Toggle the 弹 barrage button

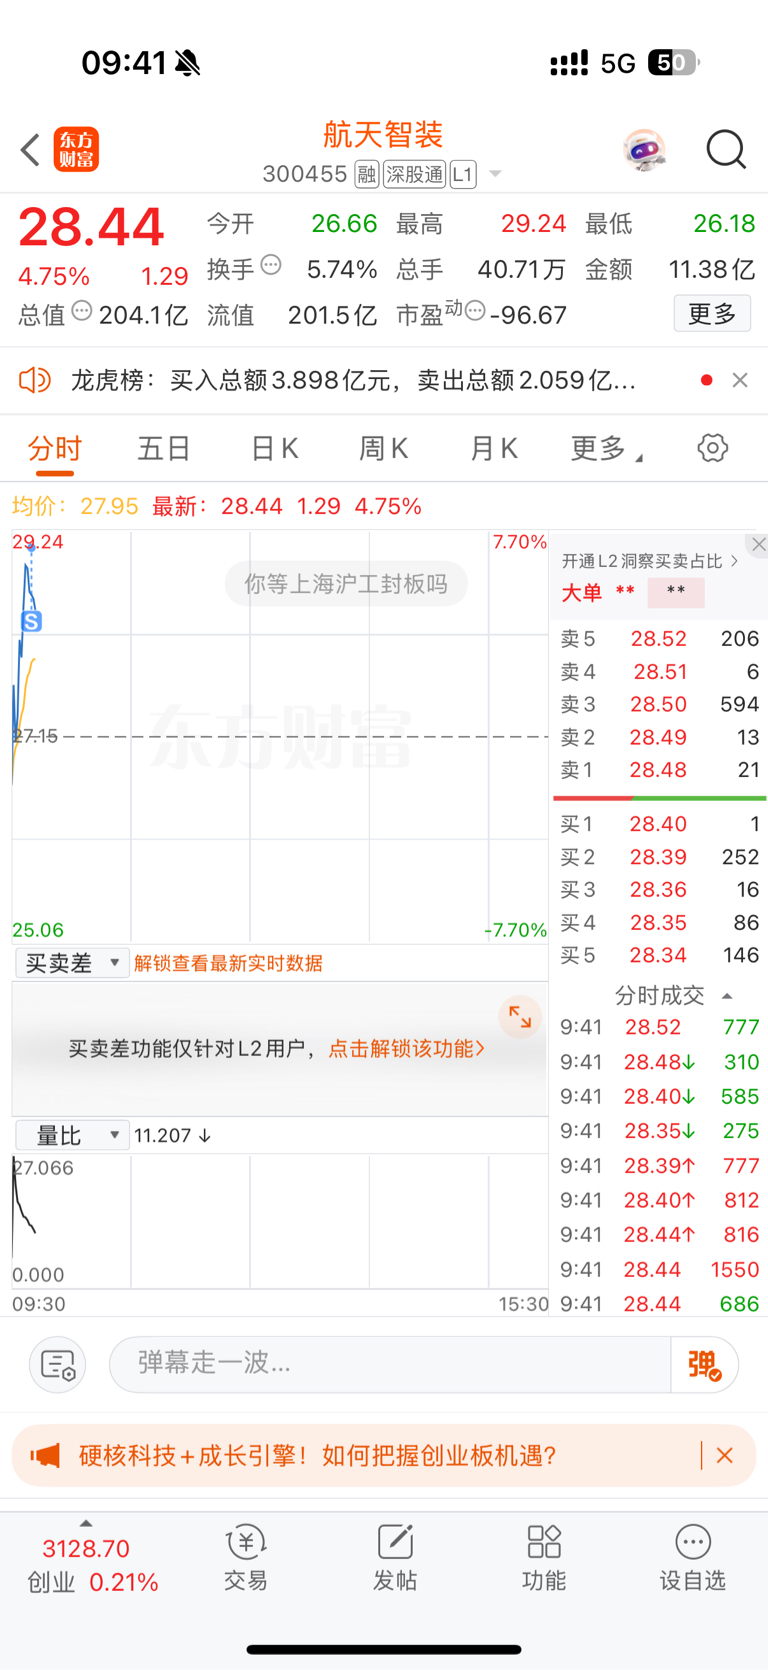point(705,1364)
